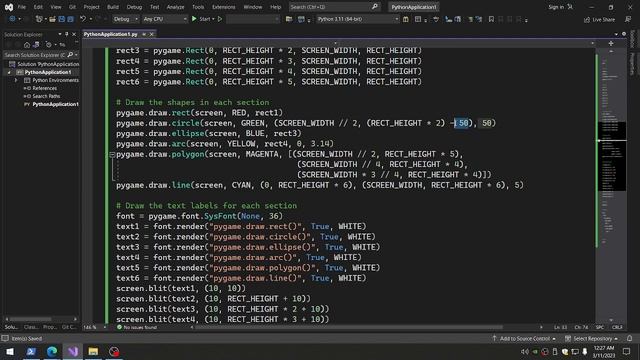Click the Save All icon
Viewport: 640px width, 360px height.
point(70,19)
